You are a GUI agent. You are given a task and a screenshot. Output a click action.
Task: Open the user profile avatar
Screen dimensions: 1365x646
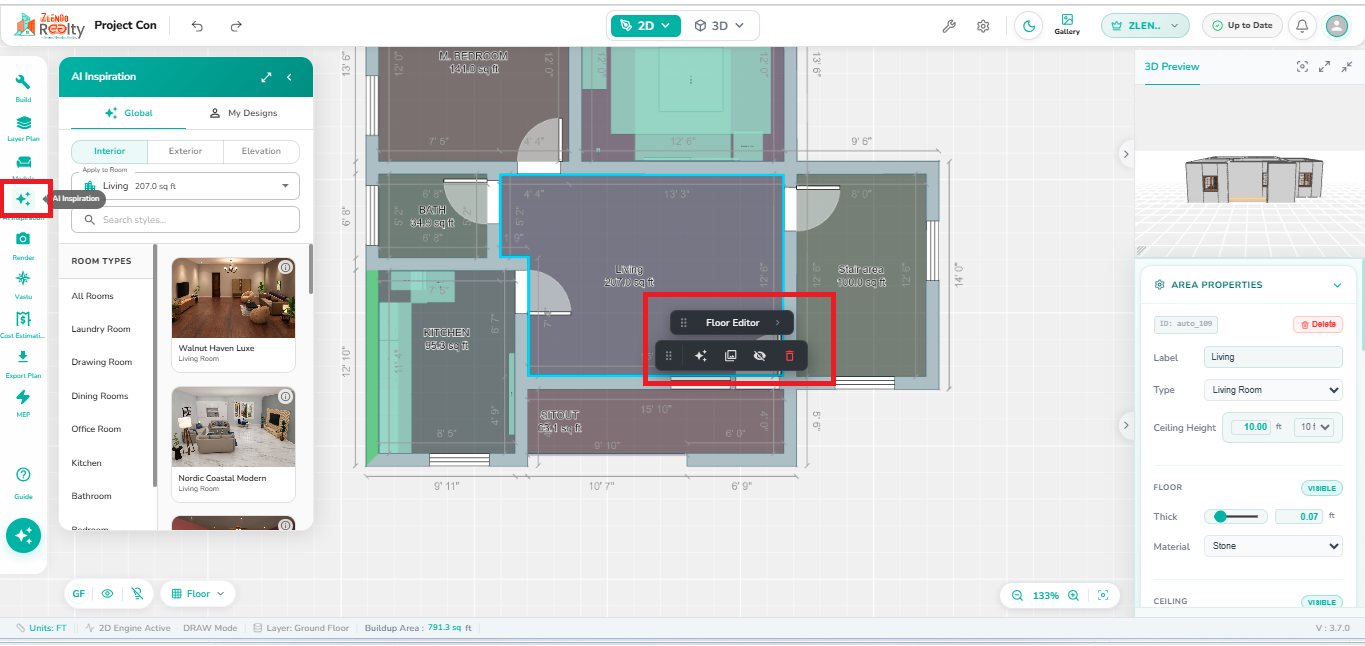click(1337, 26)
